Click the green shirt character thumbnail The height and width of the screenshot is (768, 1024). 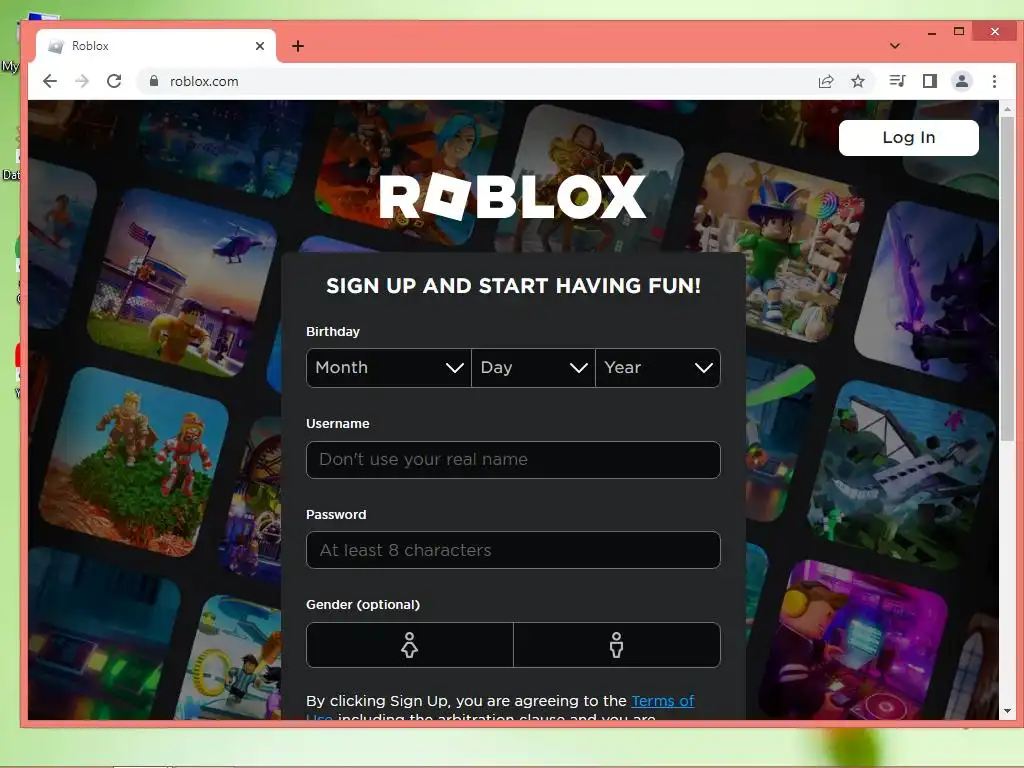778,247
